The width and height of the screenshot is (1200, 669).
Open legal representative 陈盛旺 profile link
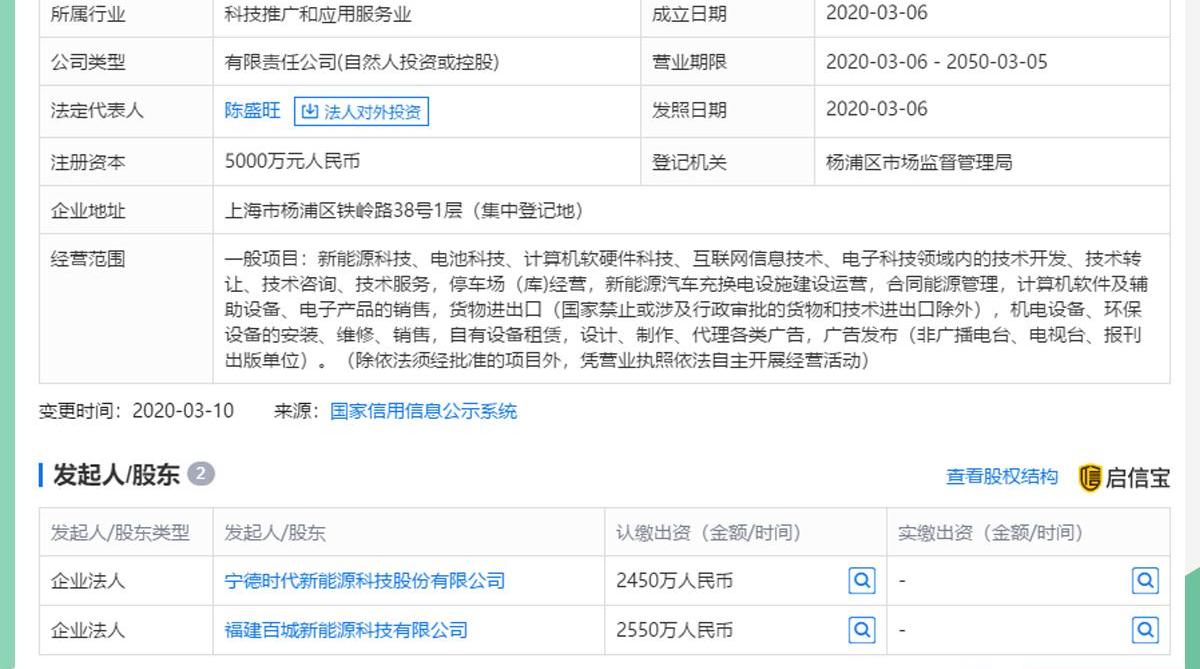pyautogui.click(x=253, y=111)
